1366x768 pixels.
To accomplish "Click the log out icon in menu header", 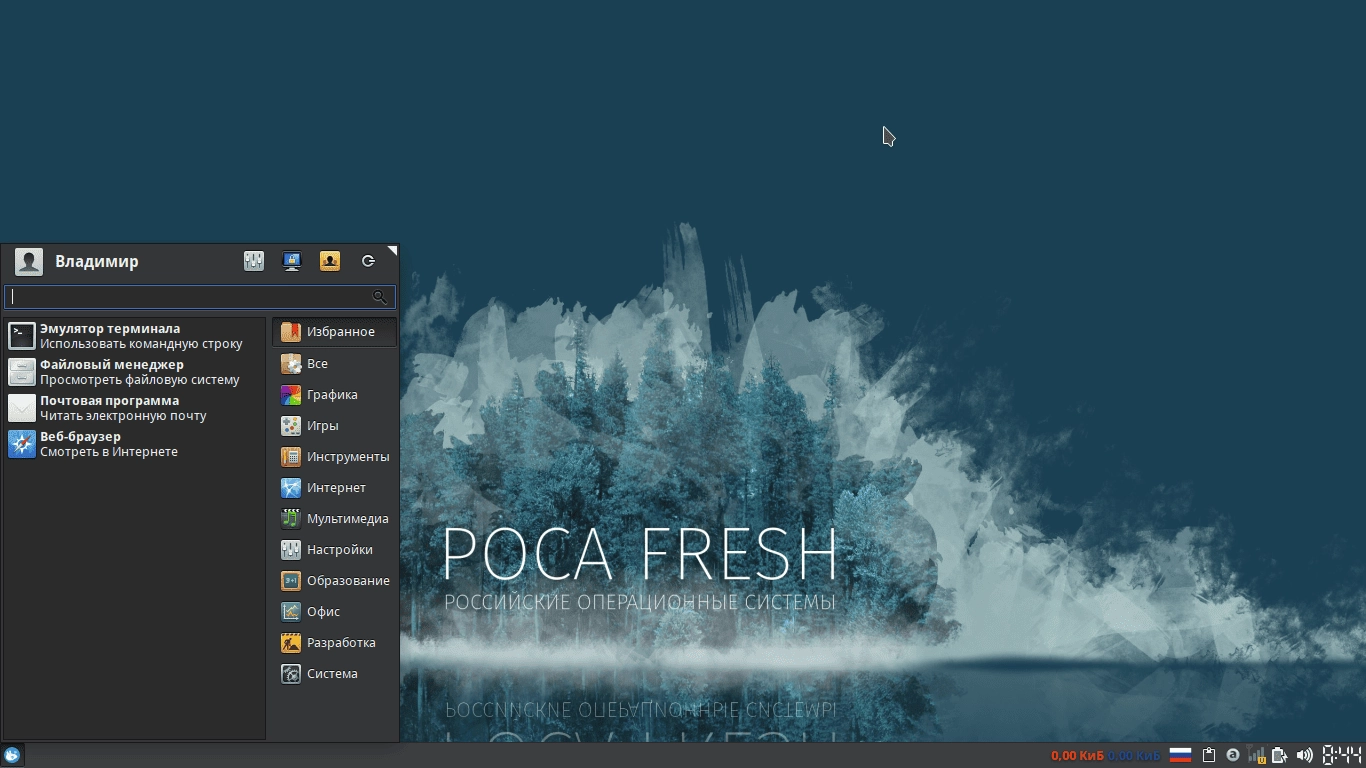I will (368, 261).
